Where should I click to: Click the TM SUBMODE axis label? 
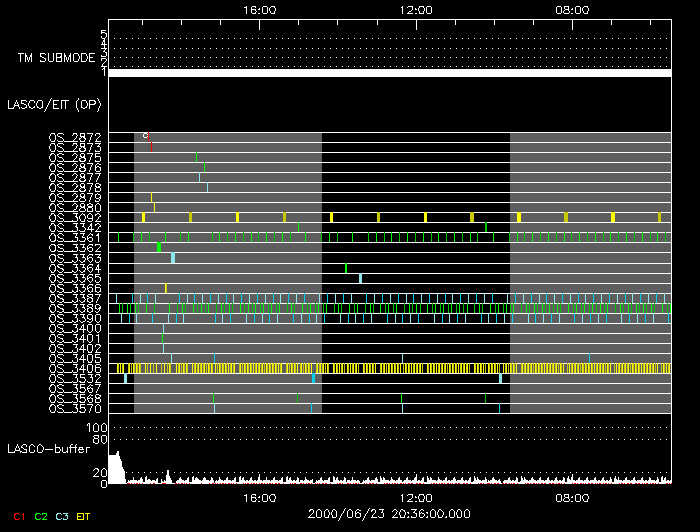point(54,58)
